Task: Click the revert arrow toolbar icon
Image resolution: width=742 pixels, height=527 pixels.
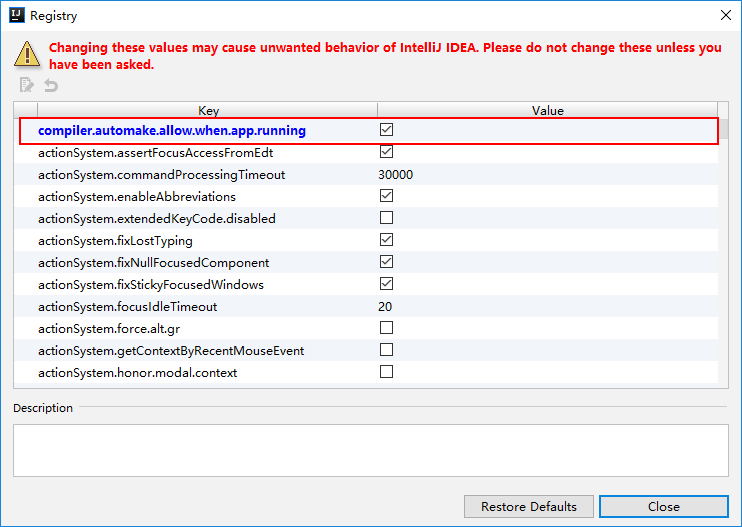Action: point(50,86)
